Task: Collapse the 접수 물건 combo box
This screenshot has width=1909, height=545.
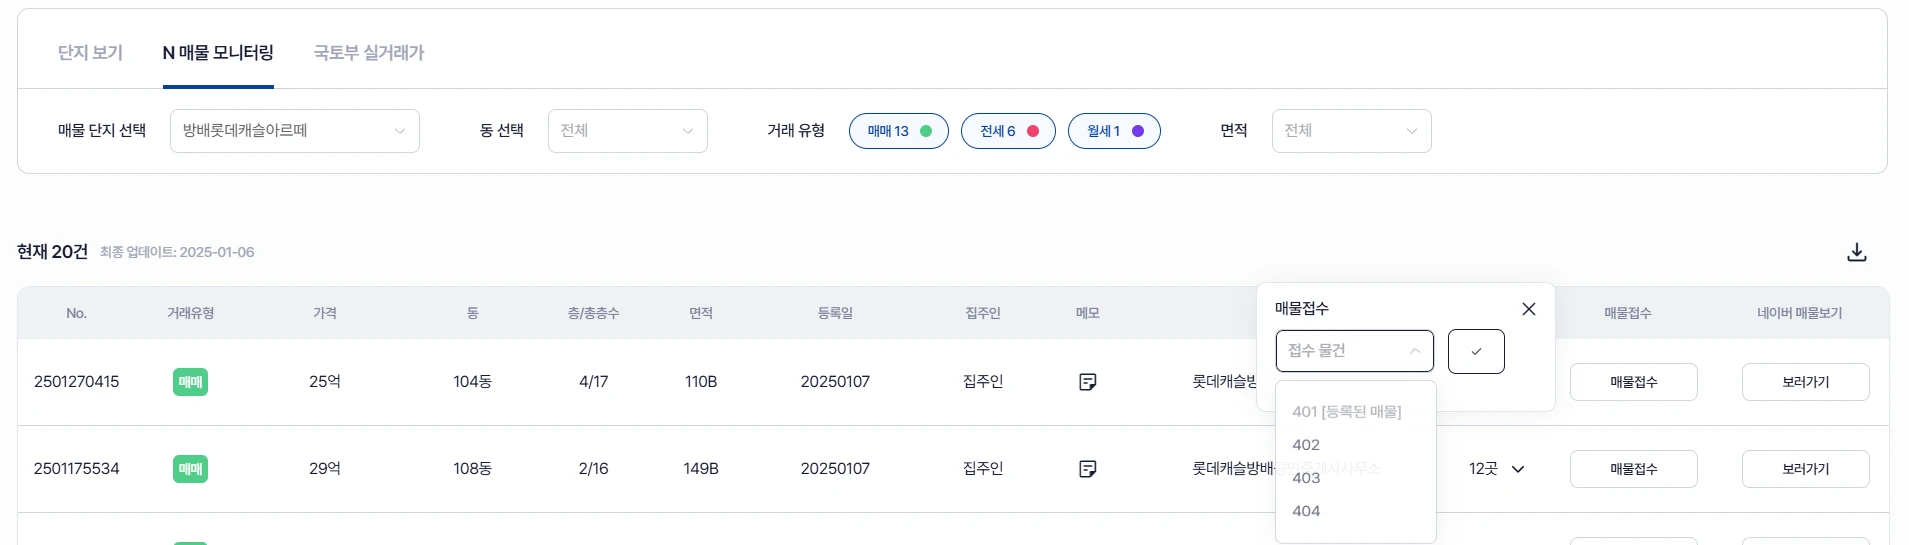Action: (1354, 351)
